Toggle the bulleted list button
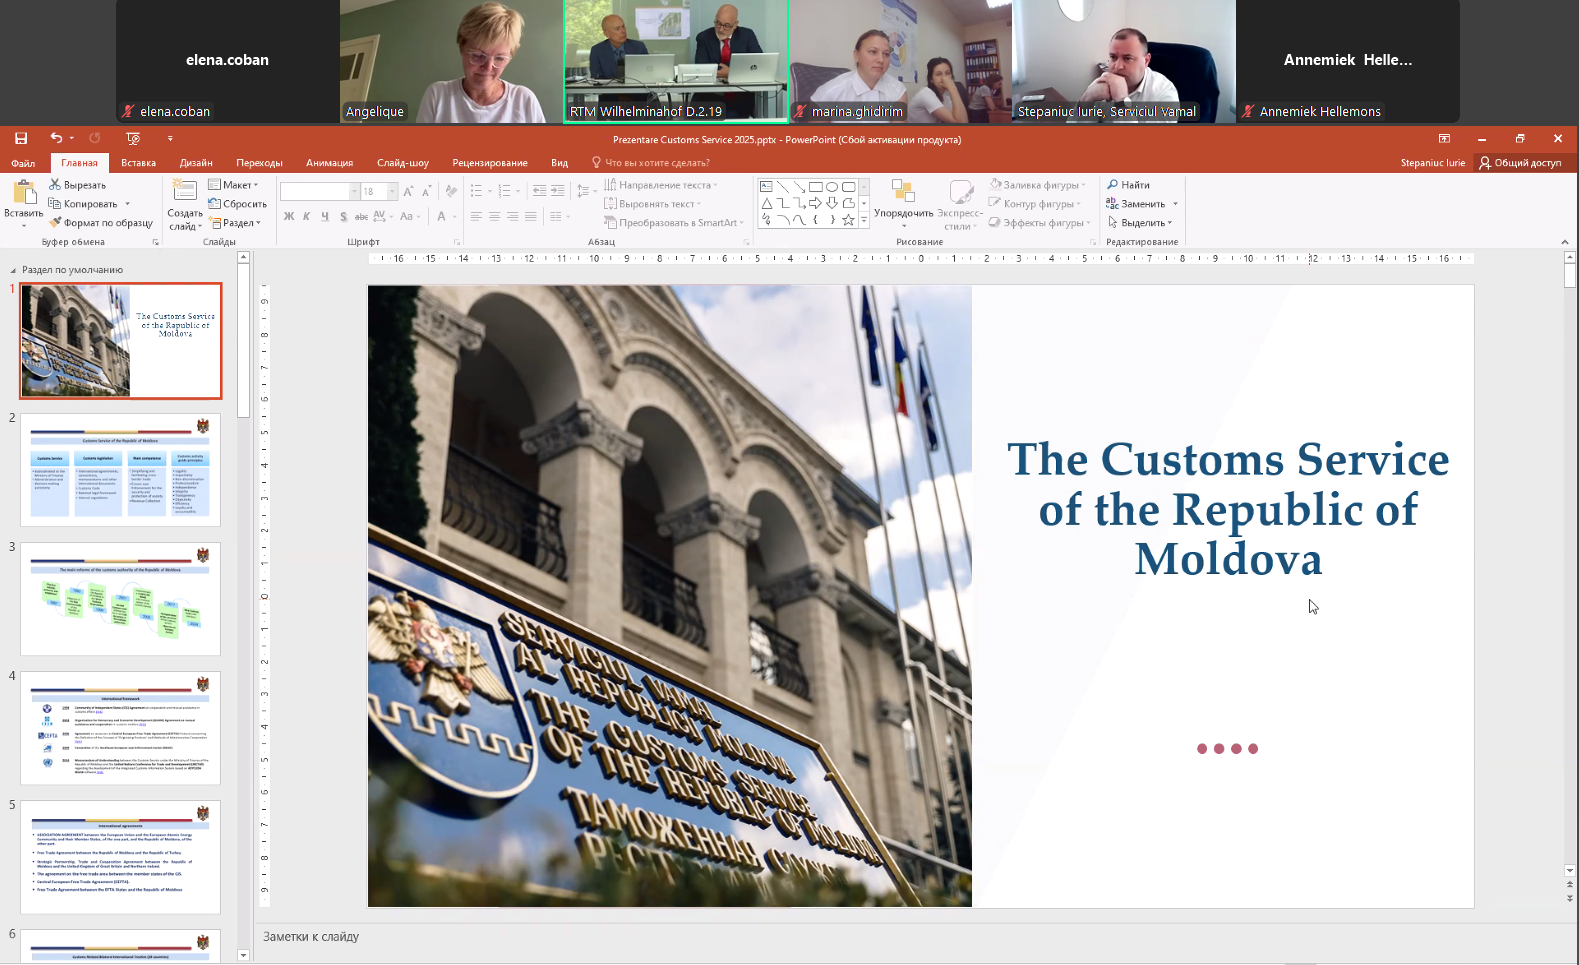This screenshot has width=1579, height=965. (476, 191)
